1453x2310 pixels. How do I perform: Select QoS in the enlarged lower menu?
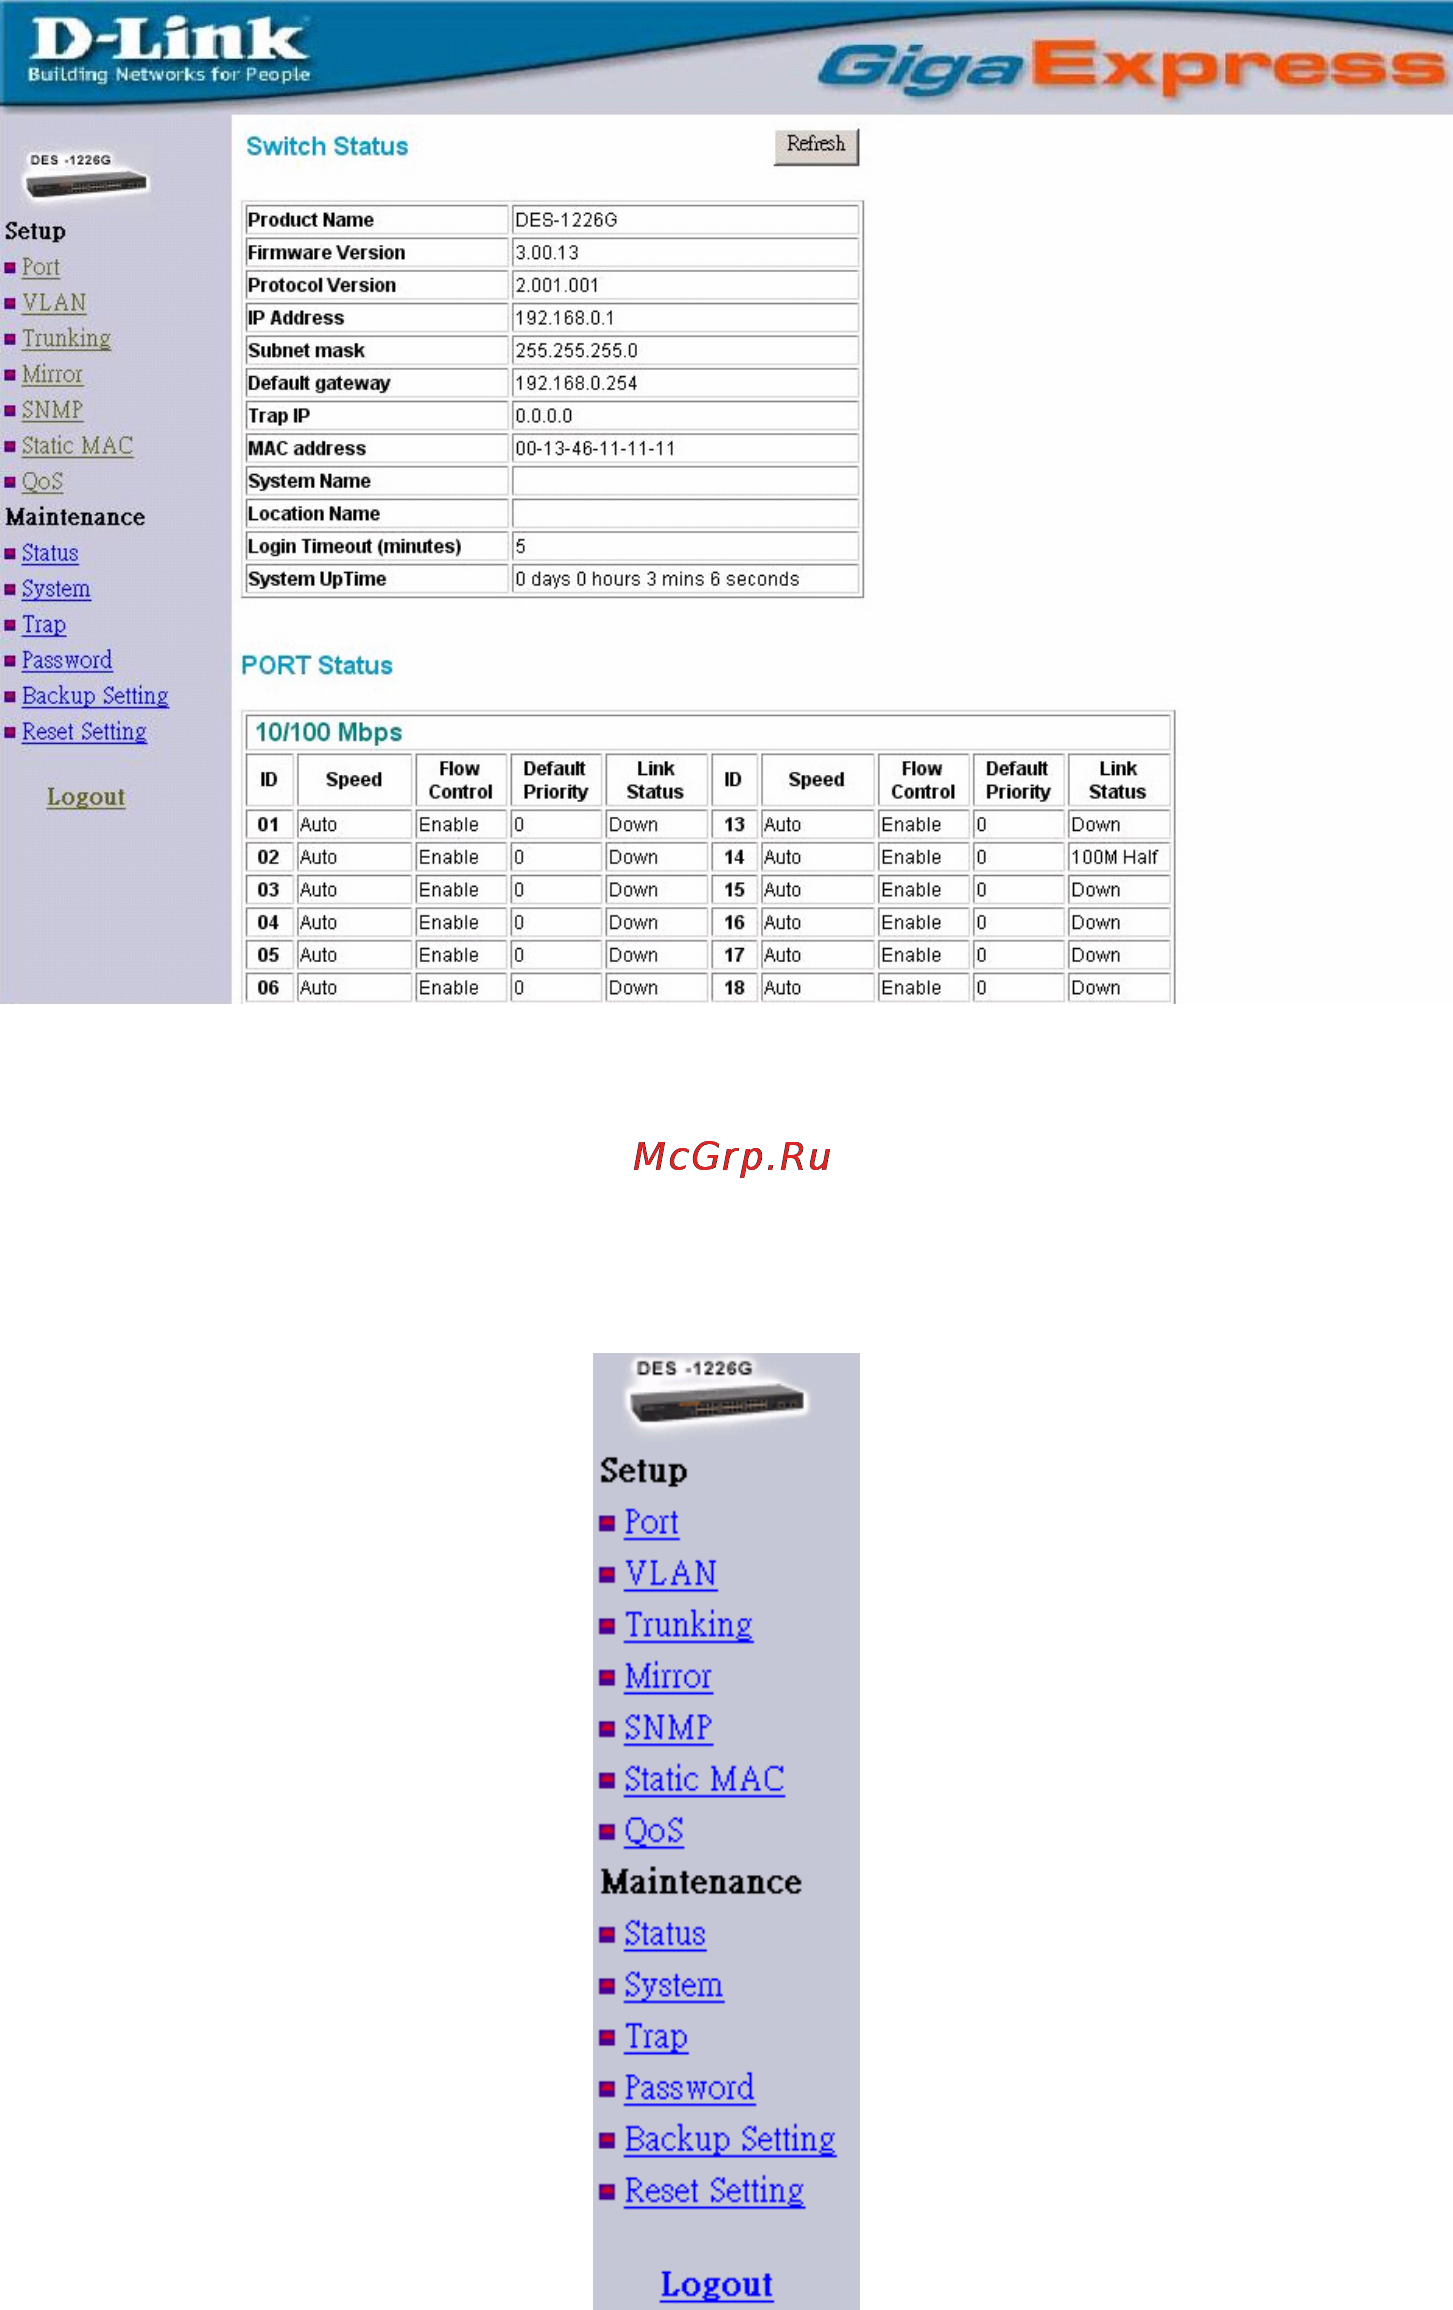654,1831
